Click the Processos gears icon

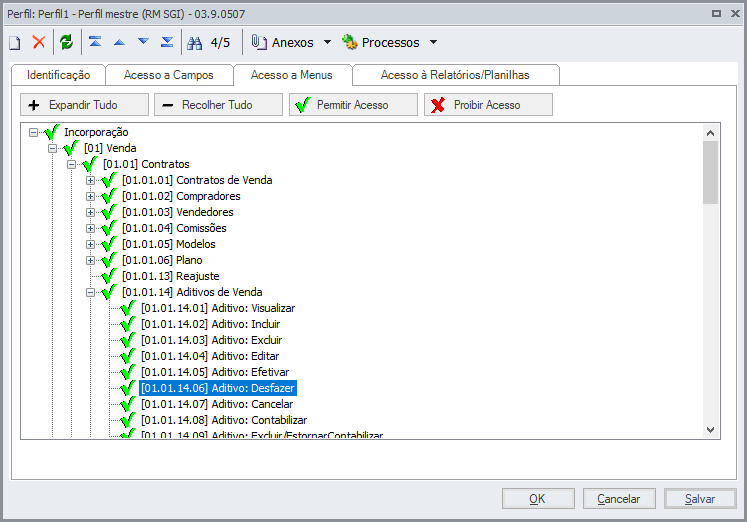click(x=349, y=42)
